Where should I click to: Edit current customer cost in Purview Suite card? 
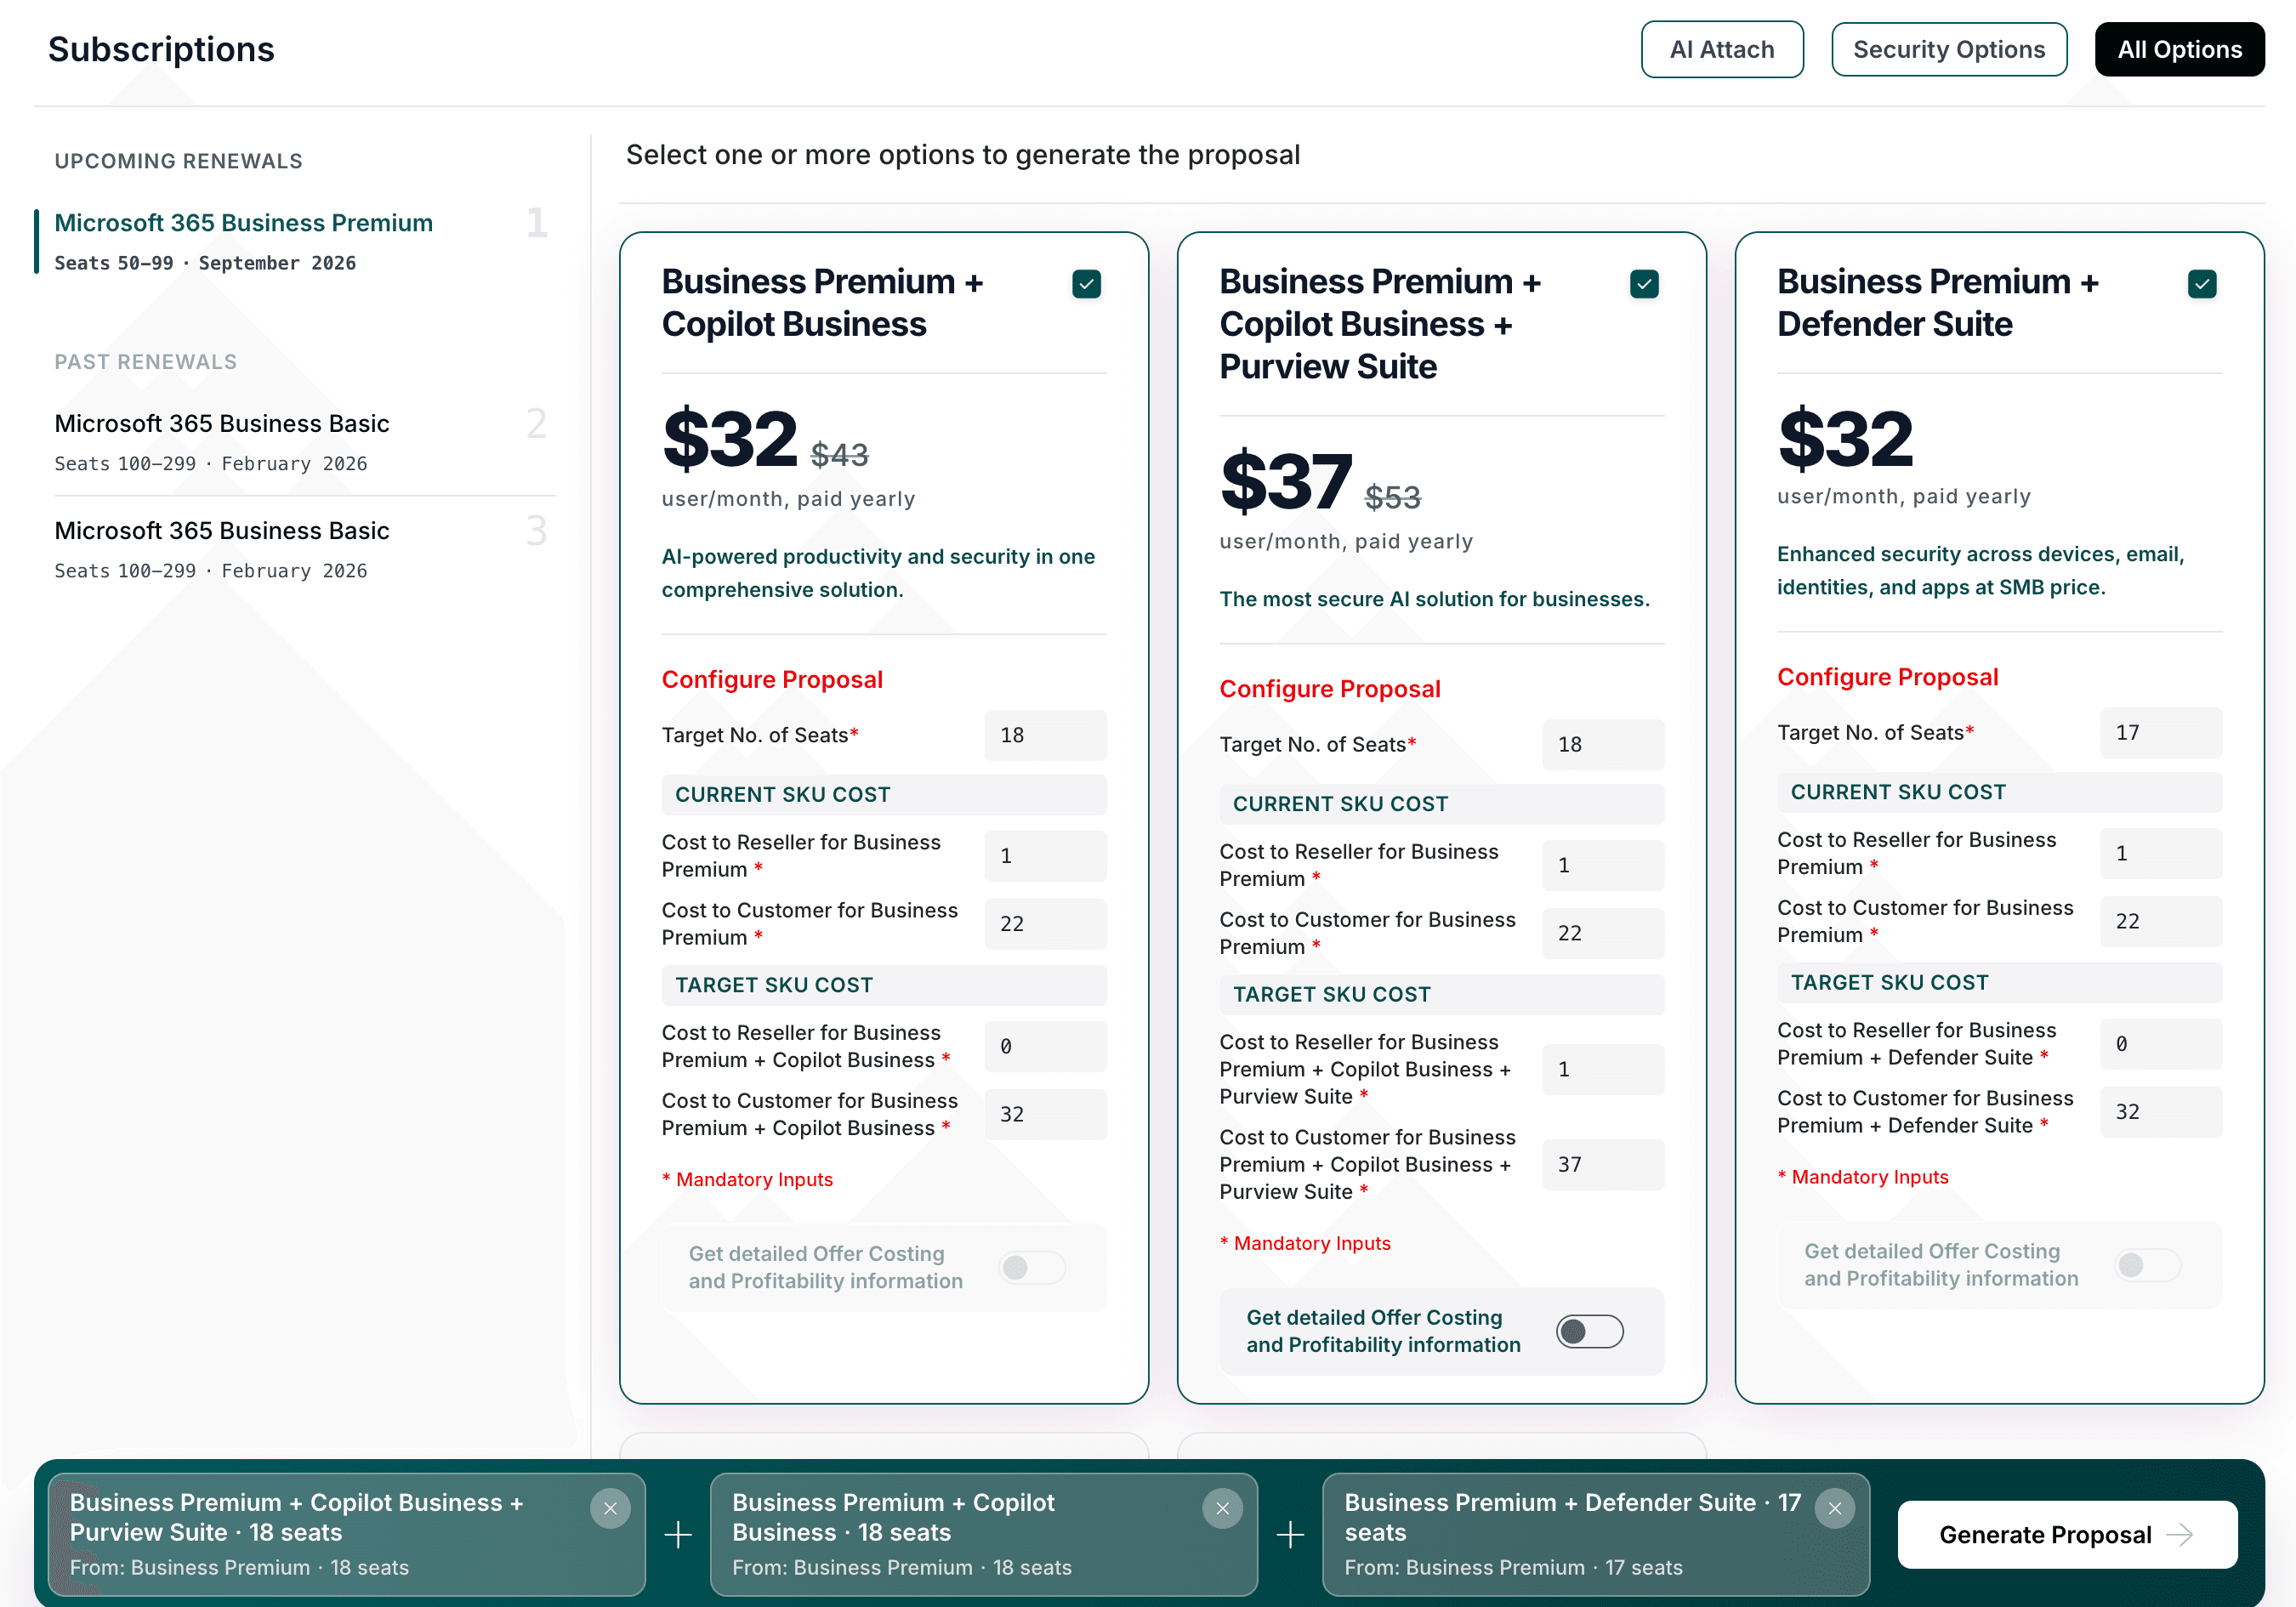point(1603,933)
